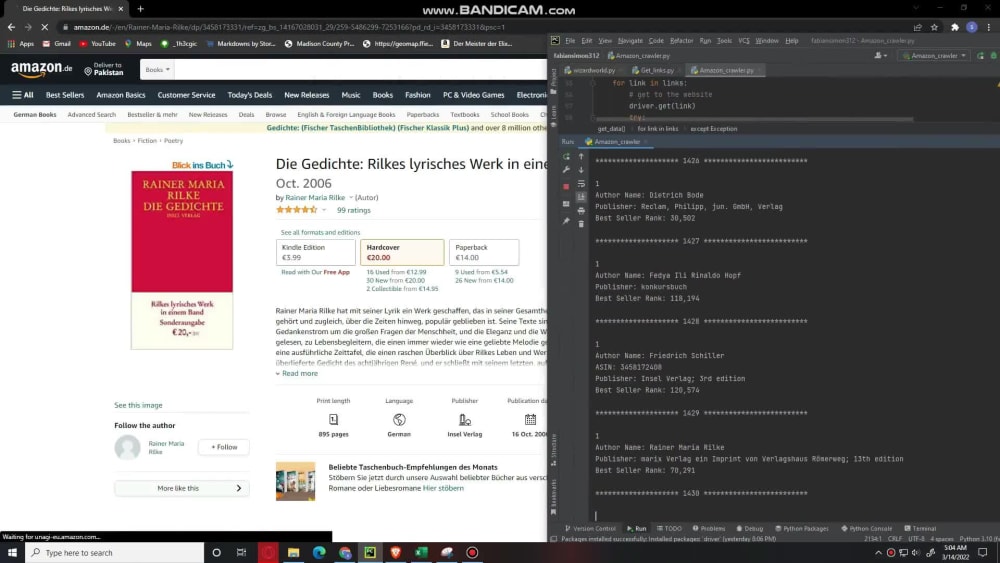Select the Hardcover format option

tap(402, 252)
